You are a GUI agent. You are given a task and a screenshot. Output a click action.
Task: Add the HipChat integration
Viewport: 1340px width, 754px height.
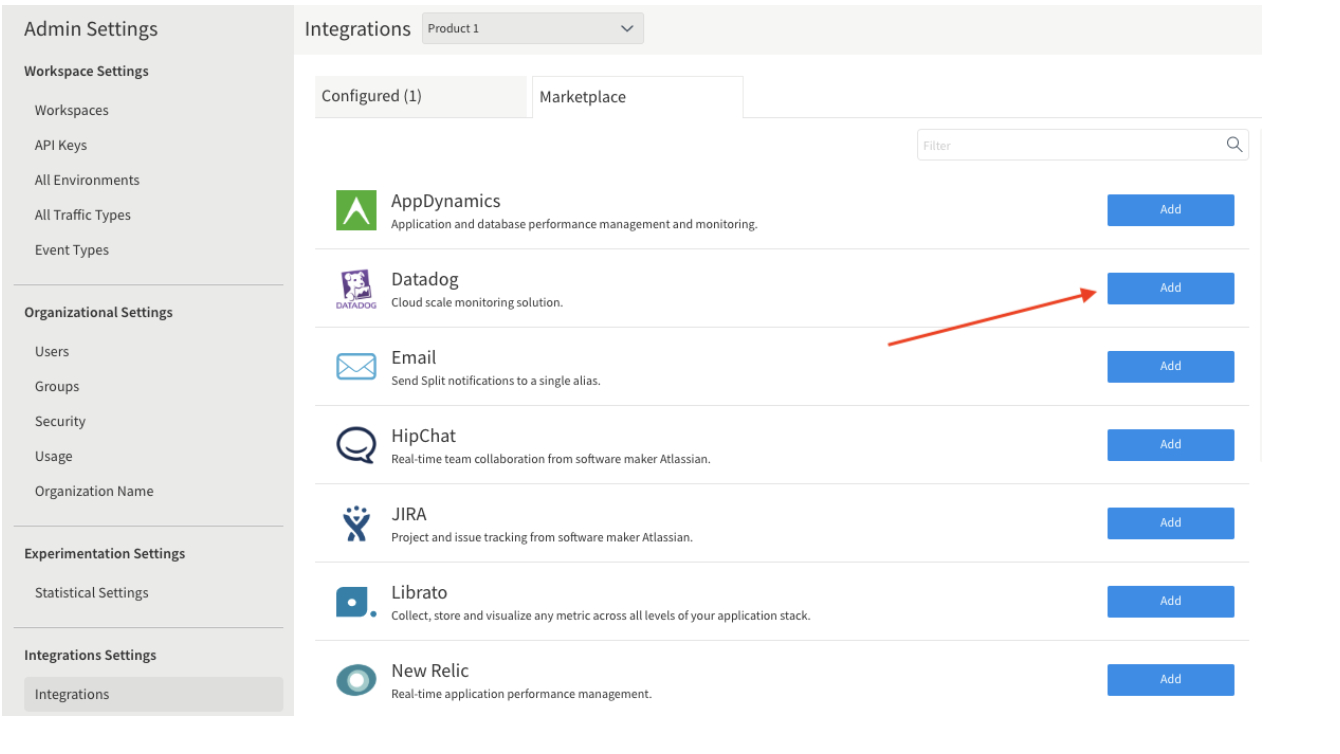[x=1170, y=444]
